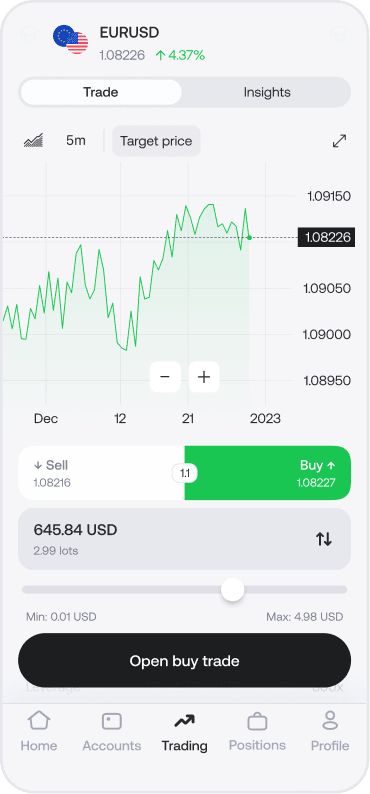Go to Home in bottom navigation
Image resolution: width=370 pixels, height=794 pixels.
point(39,731)
